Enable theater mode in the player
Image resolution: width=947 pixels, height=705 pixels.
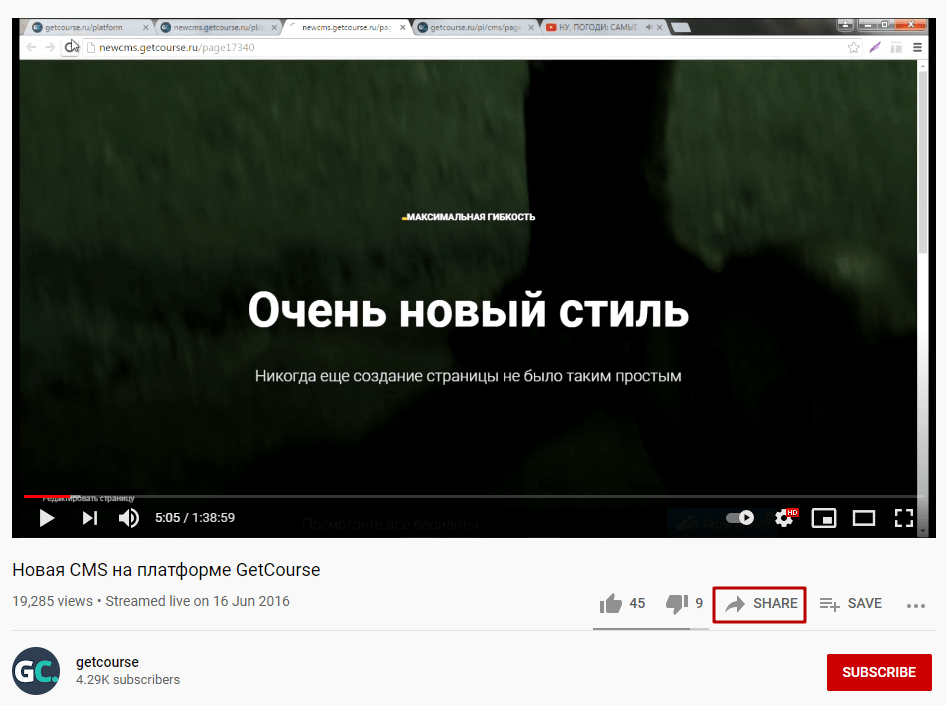coord(864,518)
